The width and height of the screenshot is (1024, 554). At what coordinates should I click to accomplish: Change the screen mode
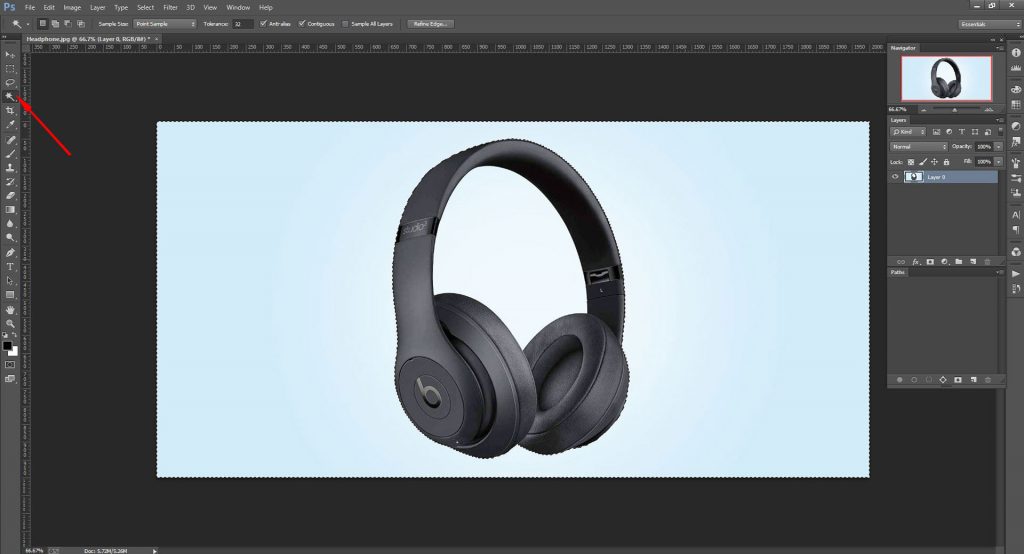[10, 378]
